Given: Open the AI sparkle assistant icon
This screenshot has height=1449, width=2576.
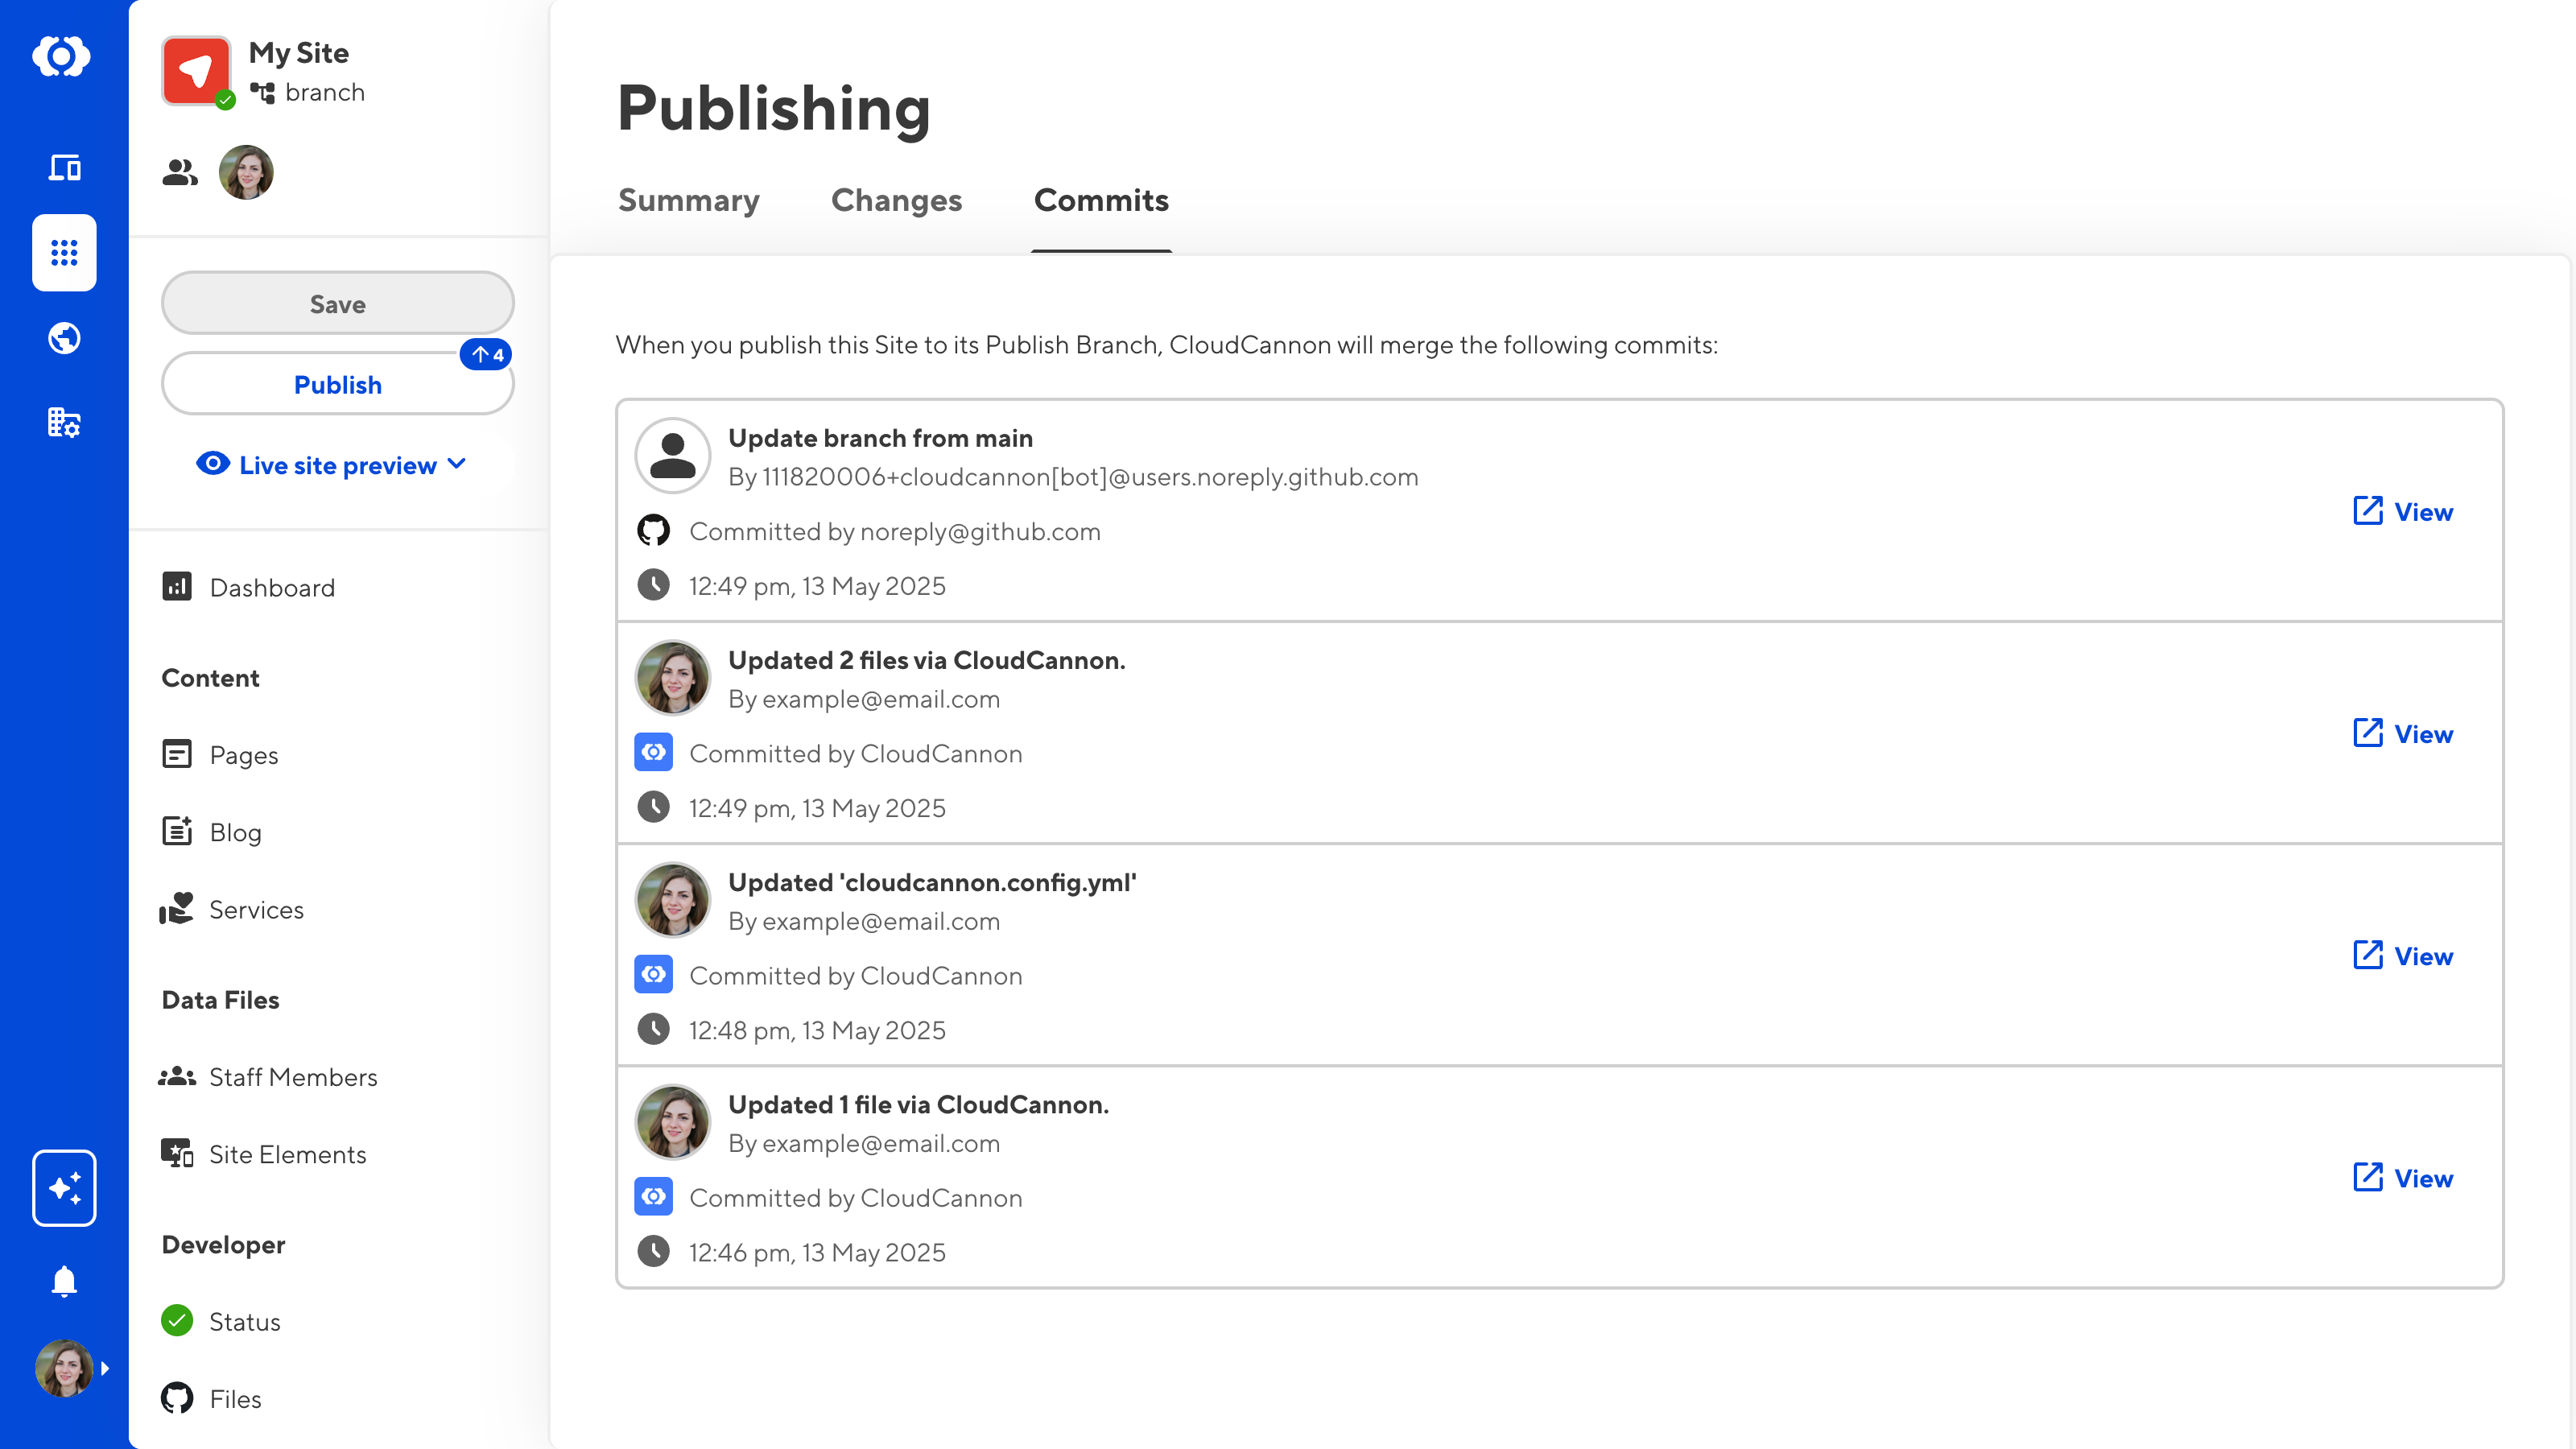Looking at the screenshot, I should [x=64, y=1187].
